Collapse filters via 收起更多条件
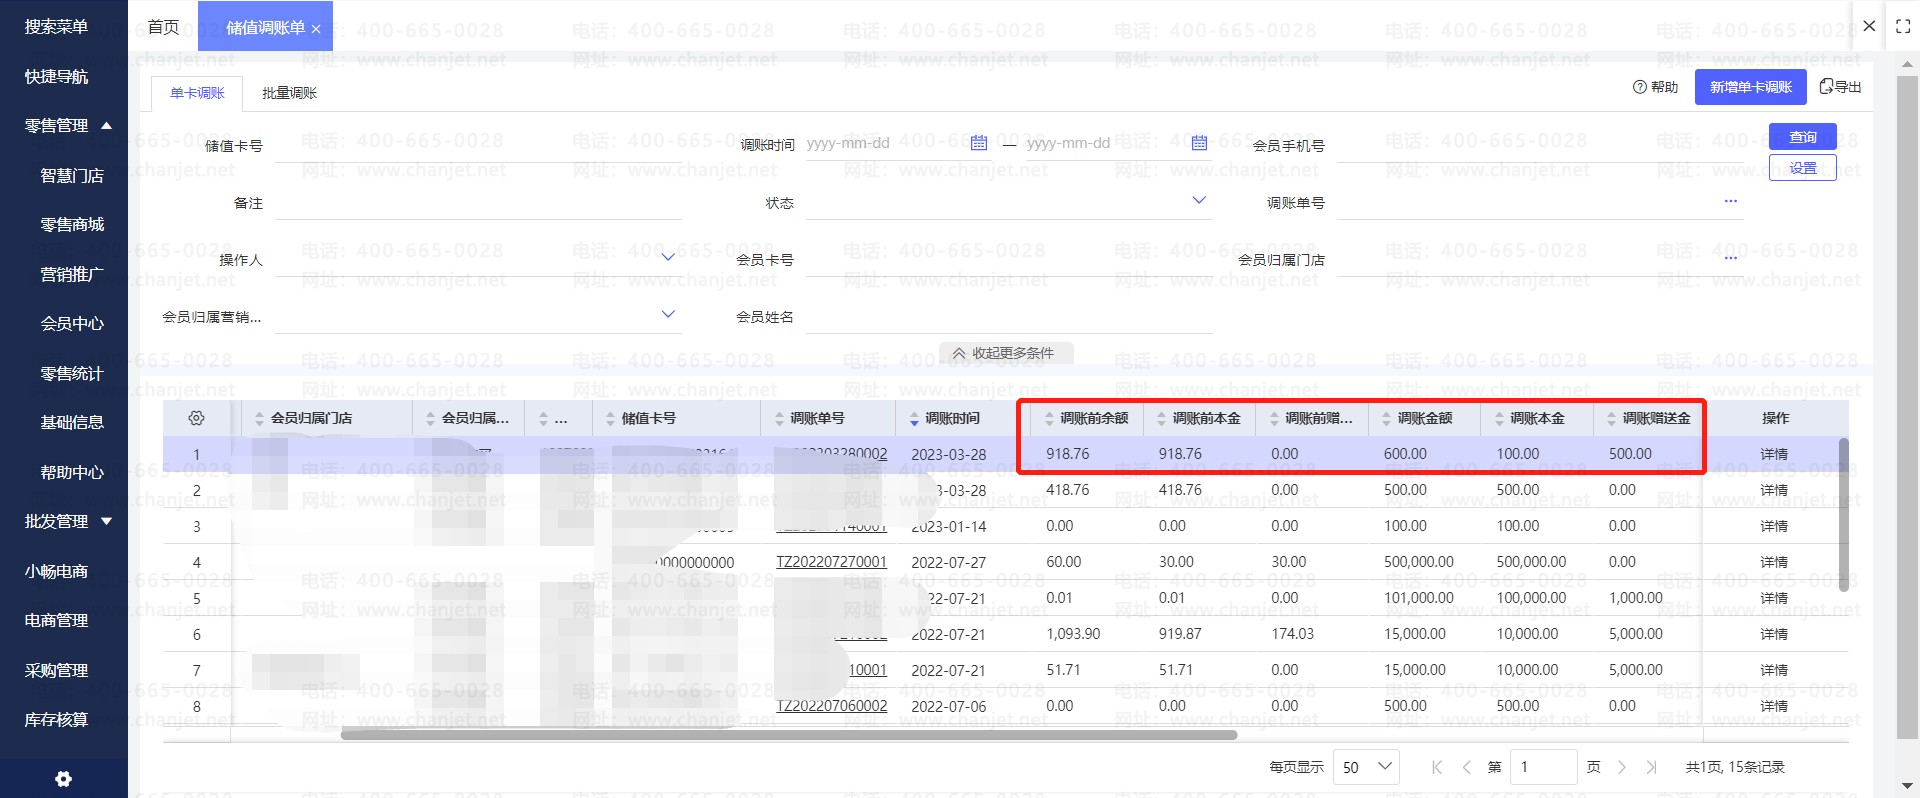Screen dimensions: 1920x798 (1005, 353)
